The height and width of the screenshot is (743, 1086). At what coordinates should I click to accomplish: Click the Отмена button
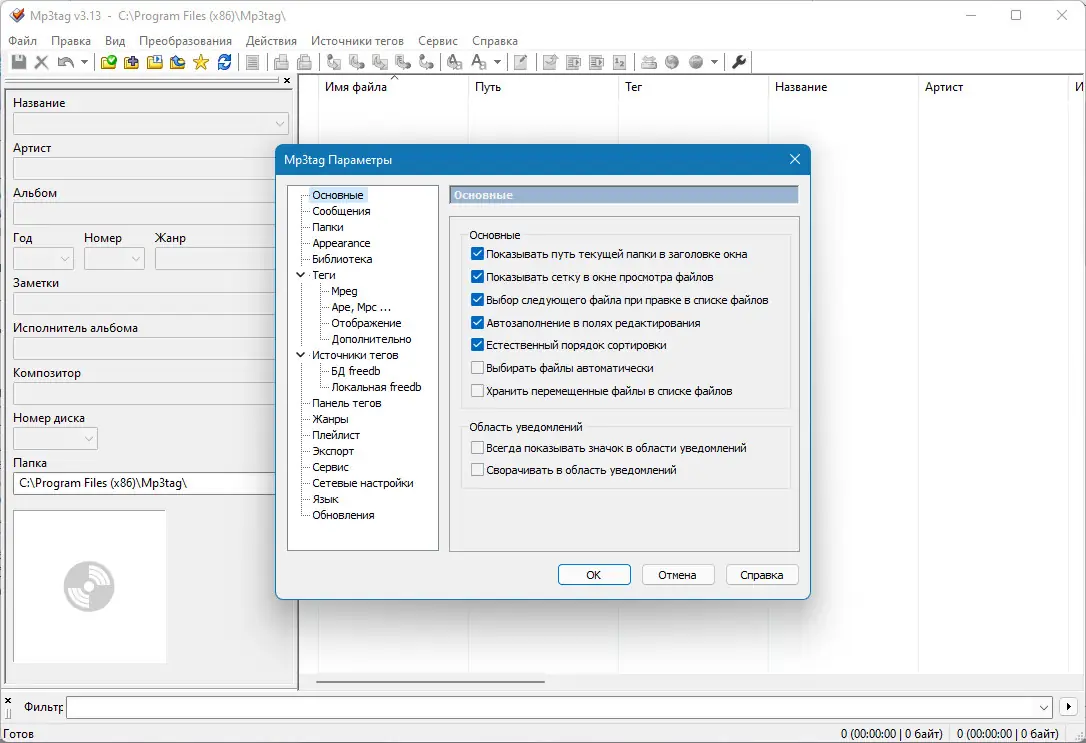point(677,575)
